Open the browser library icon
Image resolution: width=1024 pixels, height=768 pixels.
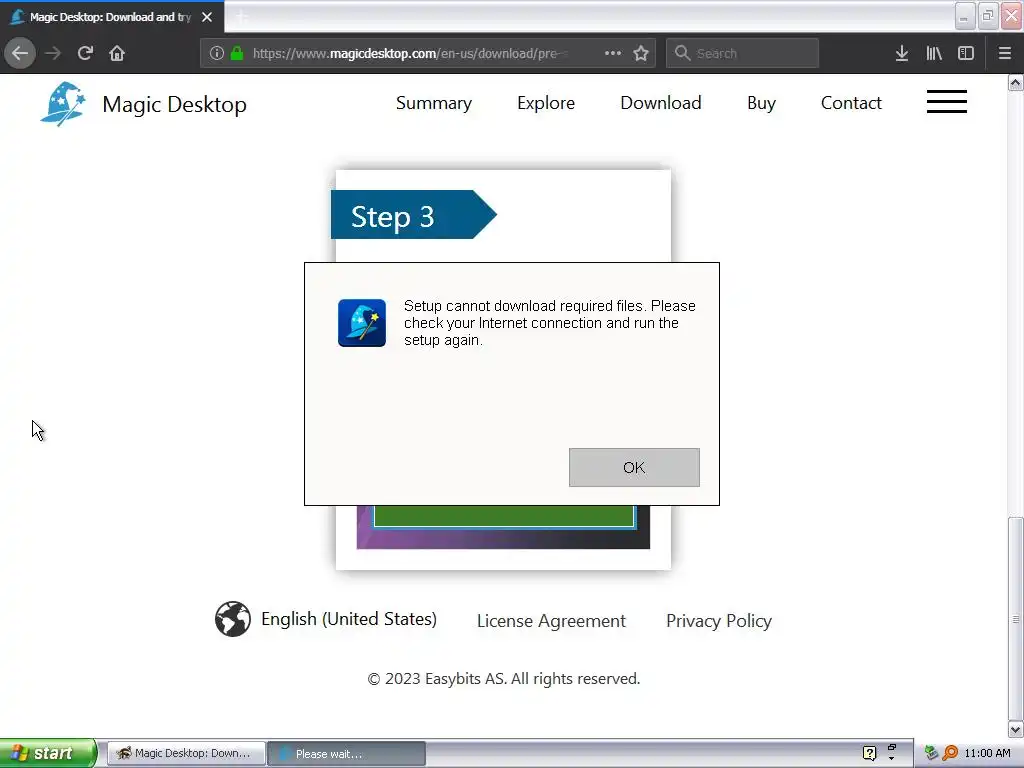(934, 53)
